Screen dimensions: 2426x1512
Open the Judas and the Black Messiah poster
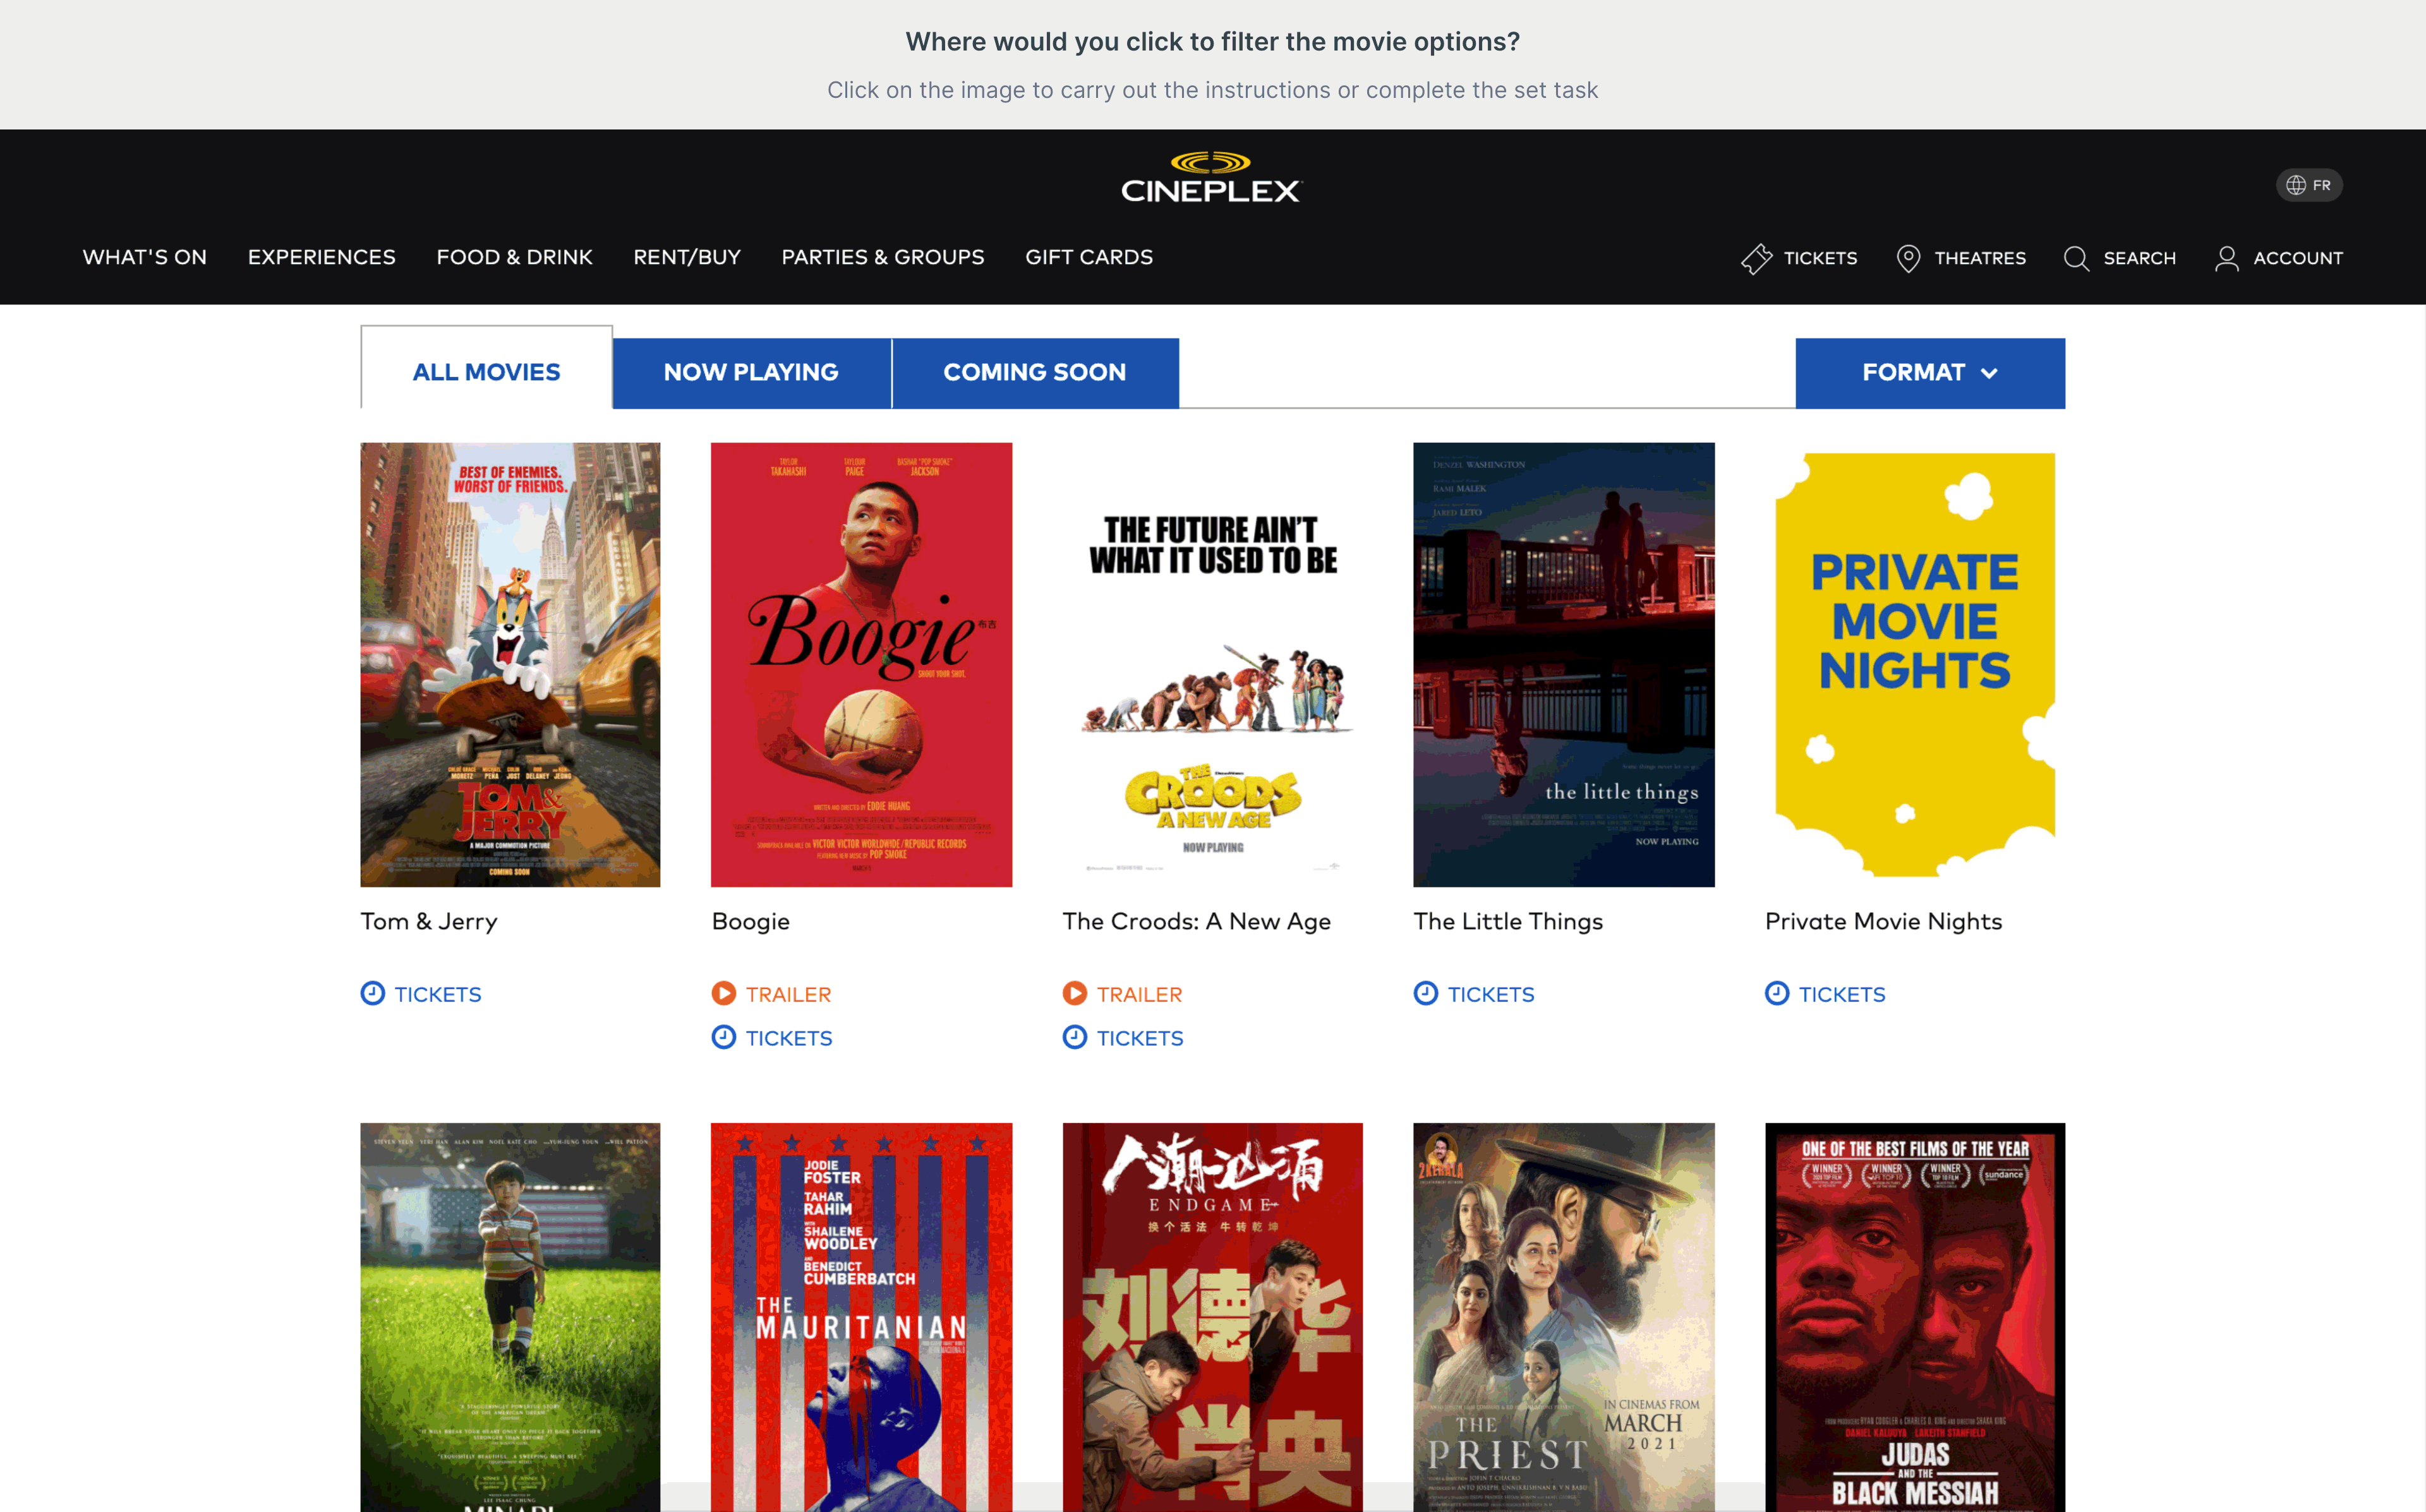pos(1914,1316)
